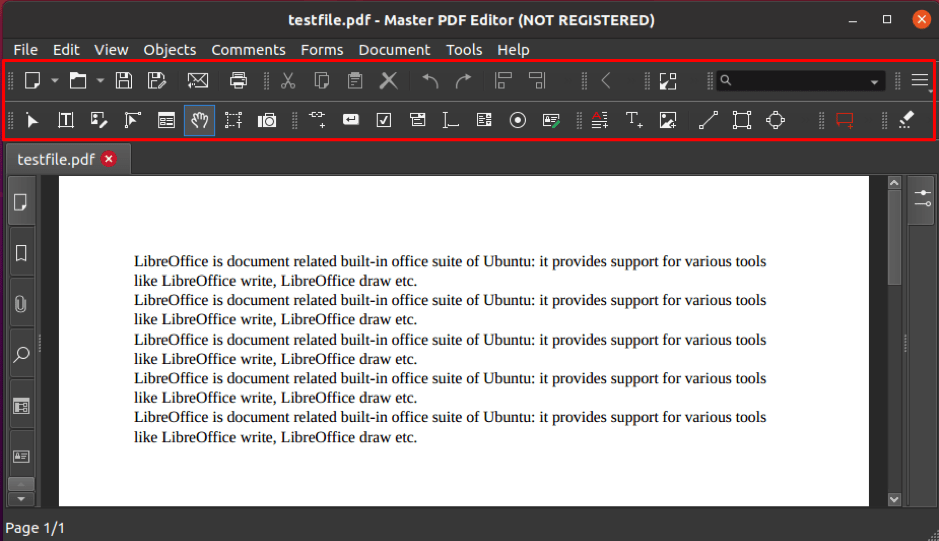
Task: Open the hamburger toolbar menu
Action: (919, 80)
